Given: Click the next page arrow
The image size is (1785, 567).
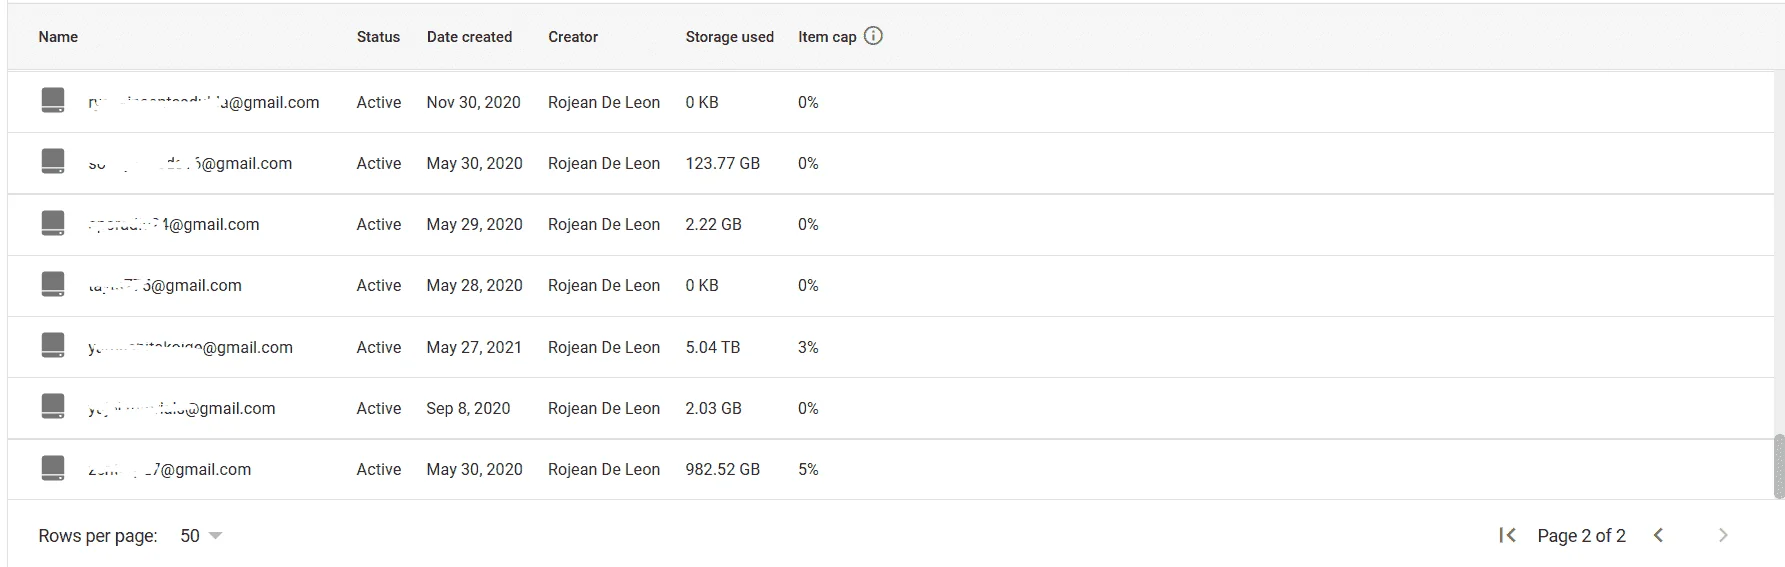Looking at the screenshot, I should pos(1723,535).
